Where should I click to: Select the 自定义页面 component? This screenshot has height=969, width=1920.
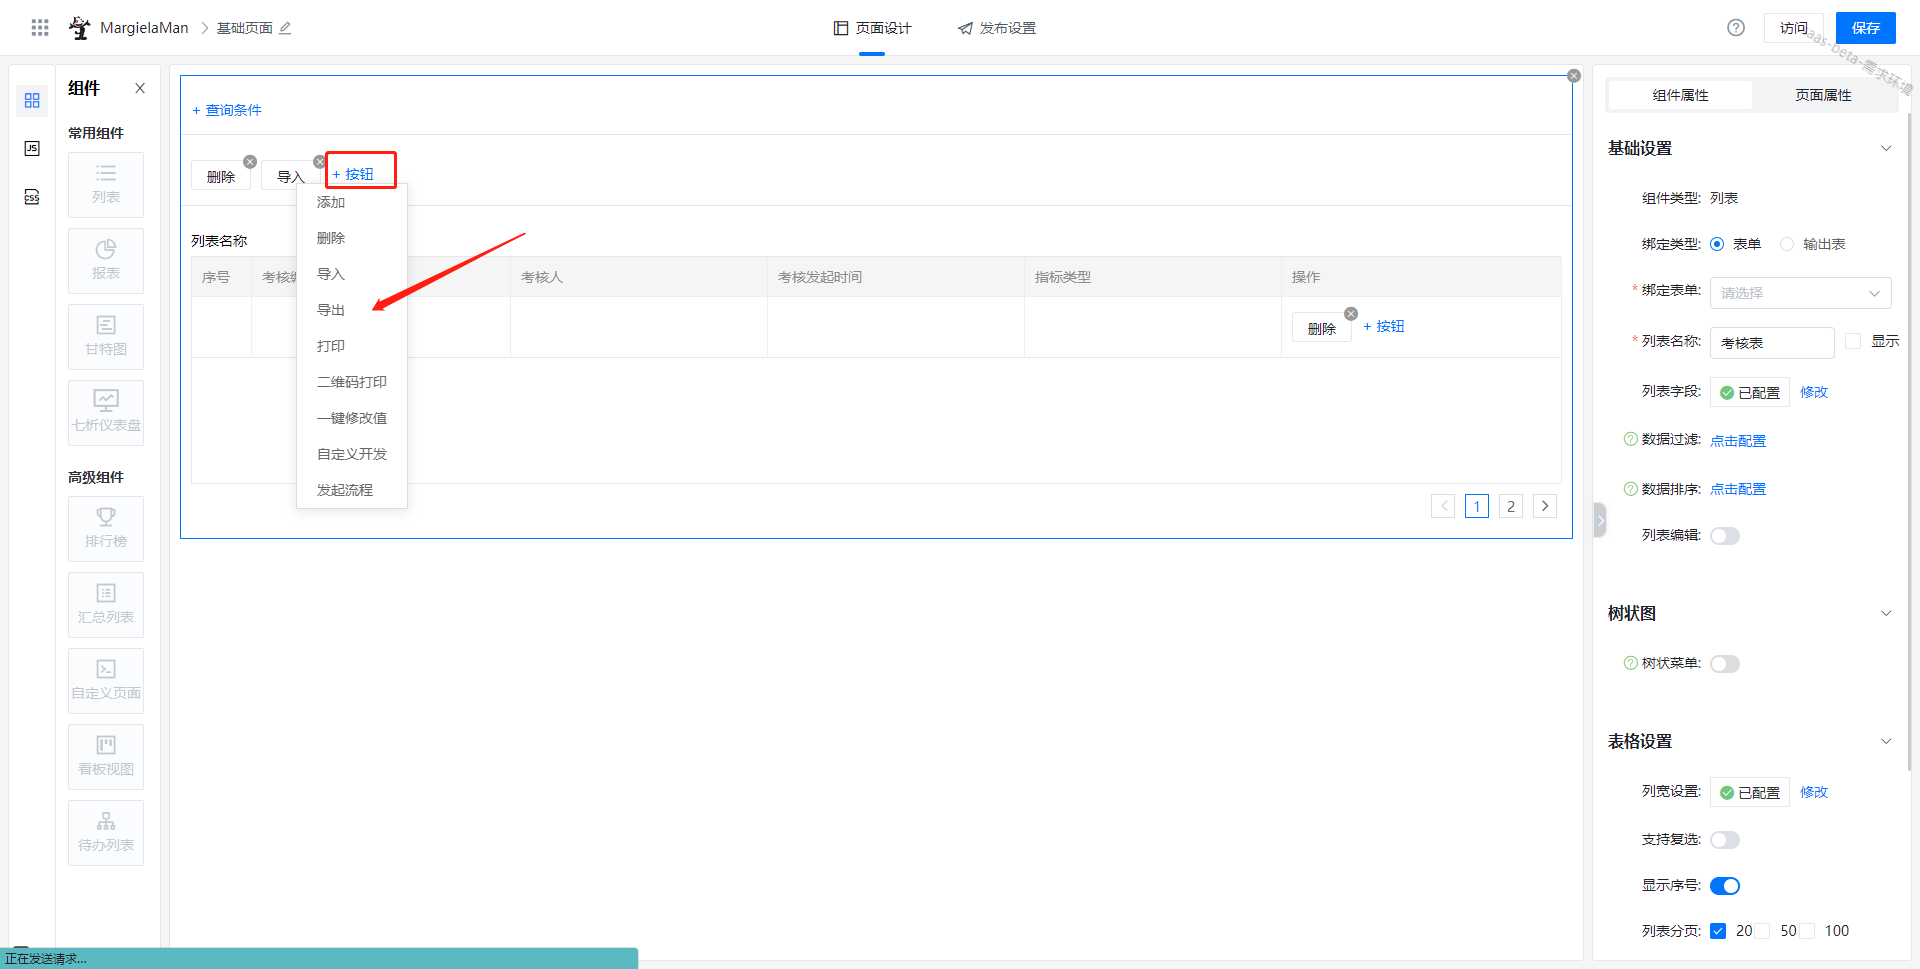pos(106,681)
